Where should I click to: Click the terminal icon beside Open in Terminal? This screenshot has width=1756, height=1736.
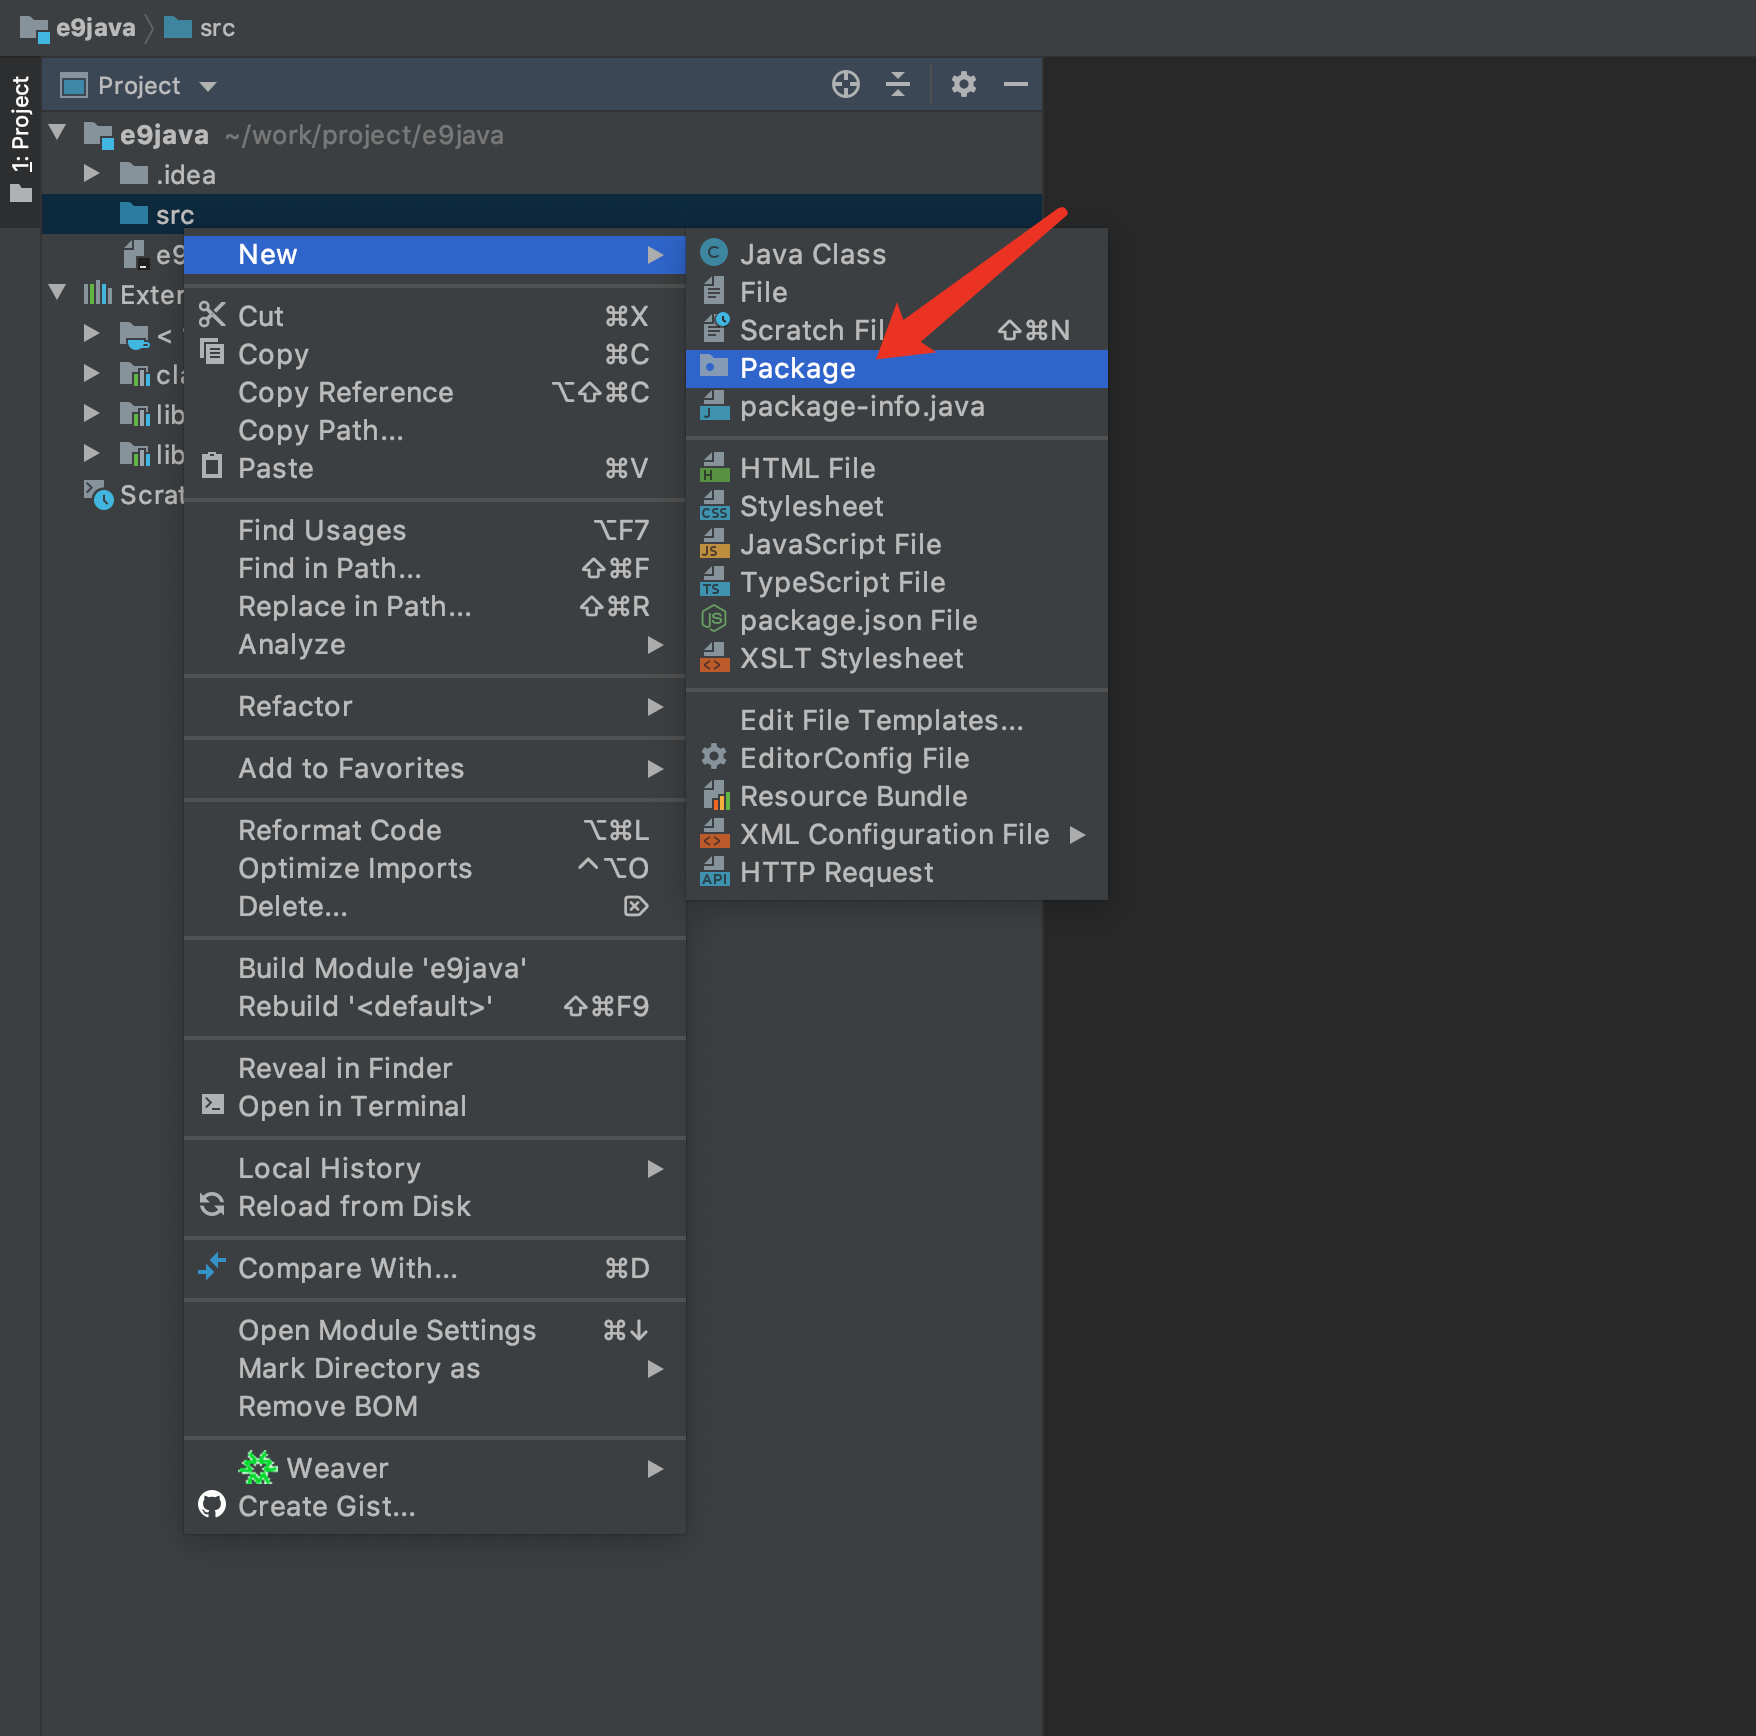coord(212,1105)
